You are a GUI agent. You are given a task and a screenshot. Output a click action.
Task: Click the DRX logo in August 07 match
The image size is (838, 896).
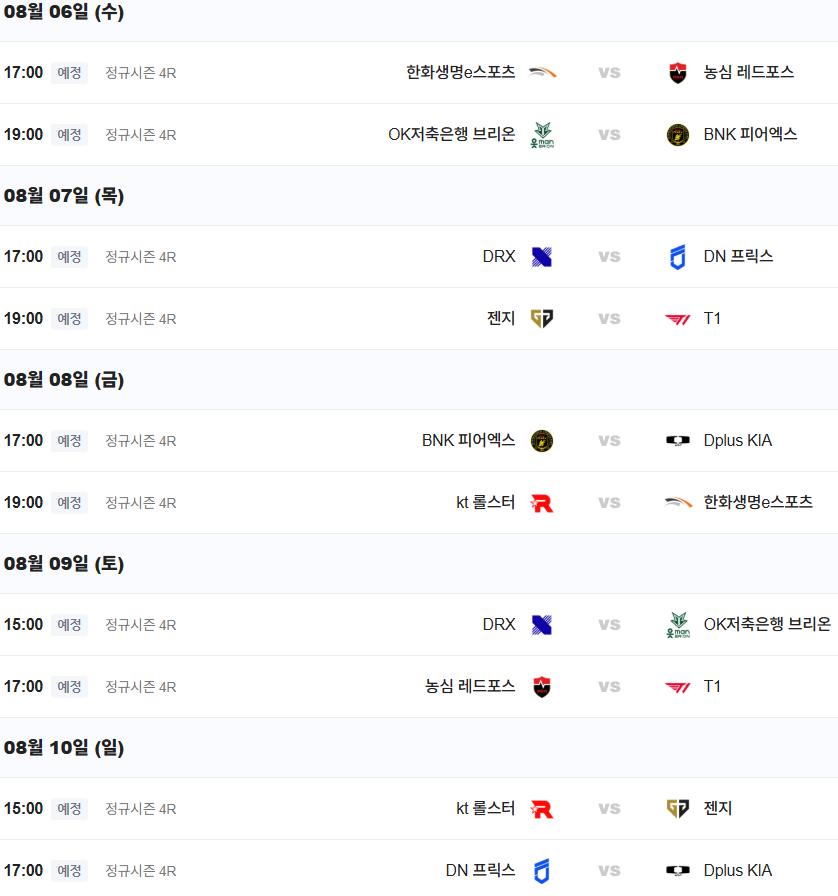pos(542,257)
